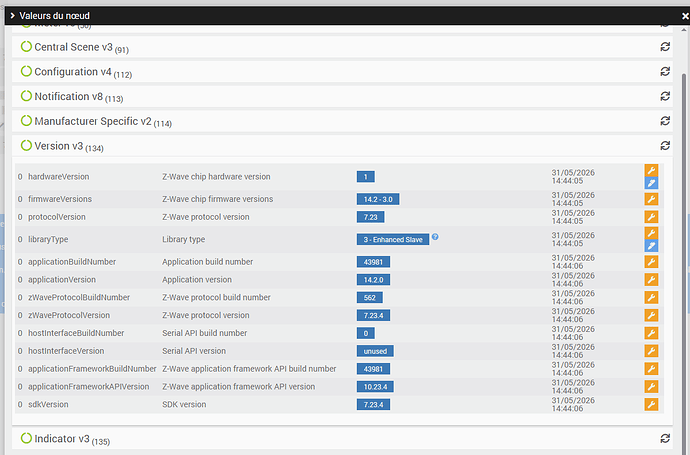690x455 pixels.
Task: Click the 'Z-Wave protocol build number' description
Action: click(x=216, y=297)
